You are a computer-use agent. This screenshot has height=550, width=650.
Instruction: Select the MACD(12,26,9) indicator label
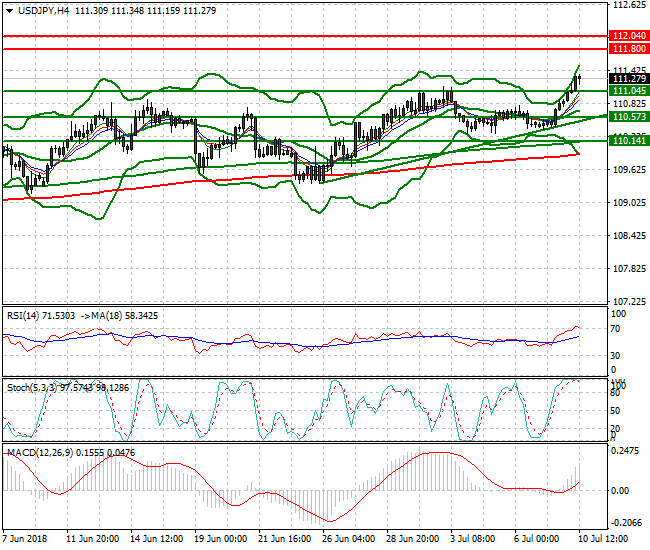(40, 453)
